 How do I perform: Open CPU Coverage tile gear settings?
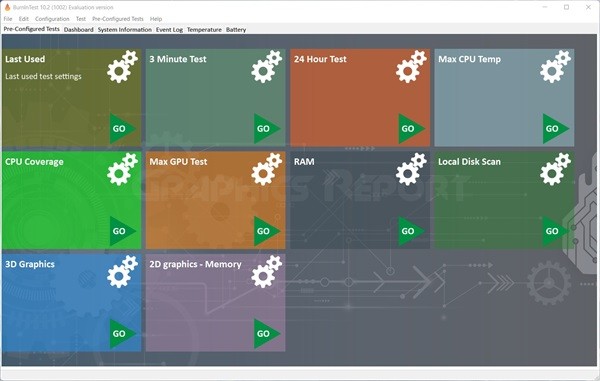click(122, 169)
